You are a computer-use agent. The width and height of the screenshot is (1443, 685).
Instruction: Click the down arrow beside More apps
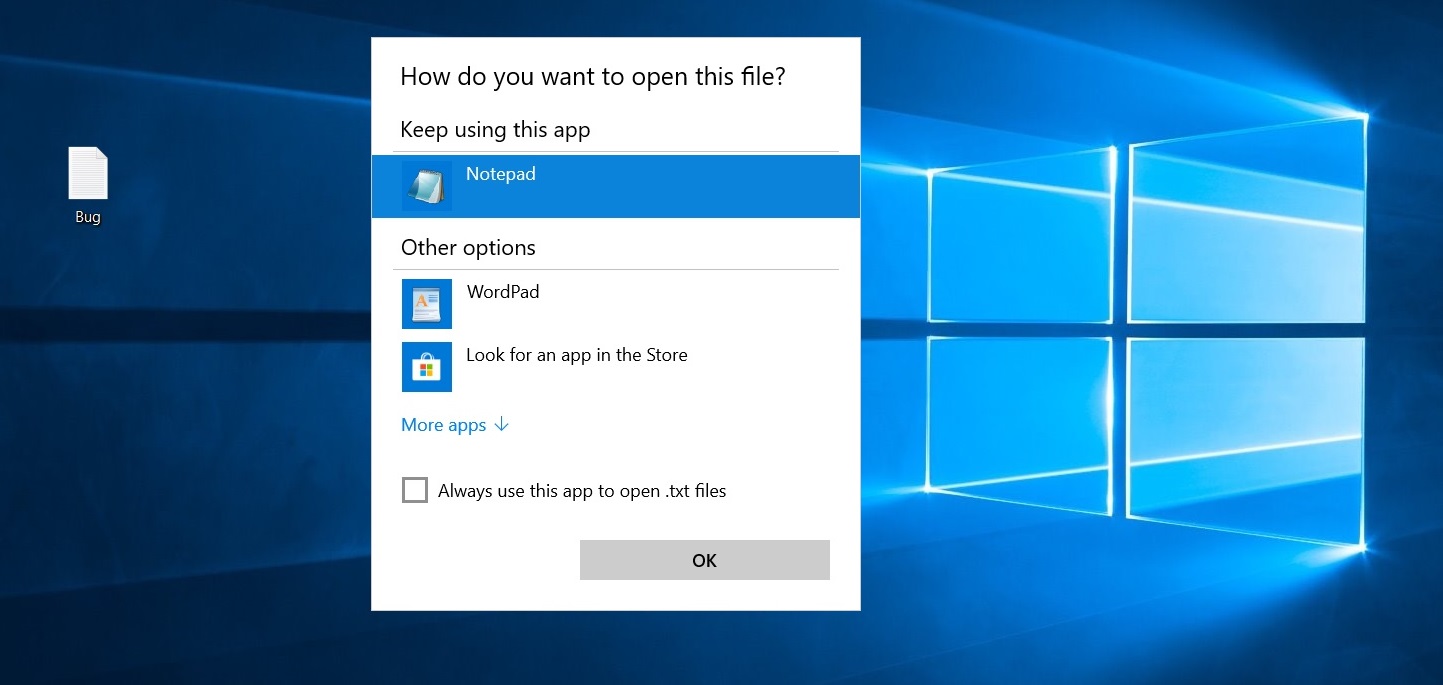(x=502, y=425)
